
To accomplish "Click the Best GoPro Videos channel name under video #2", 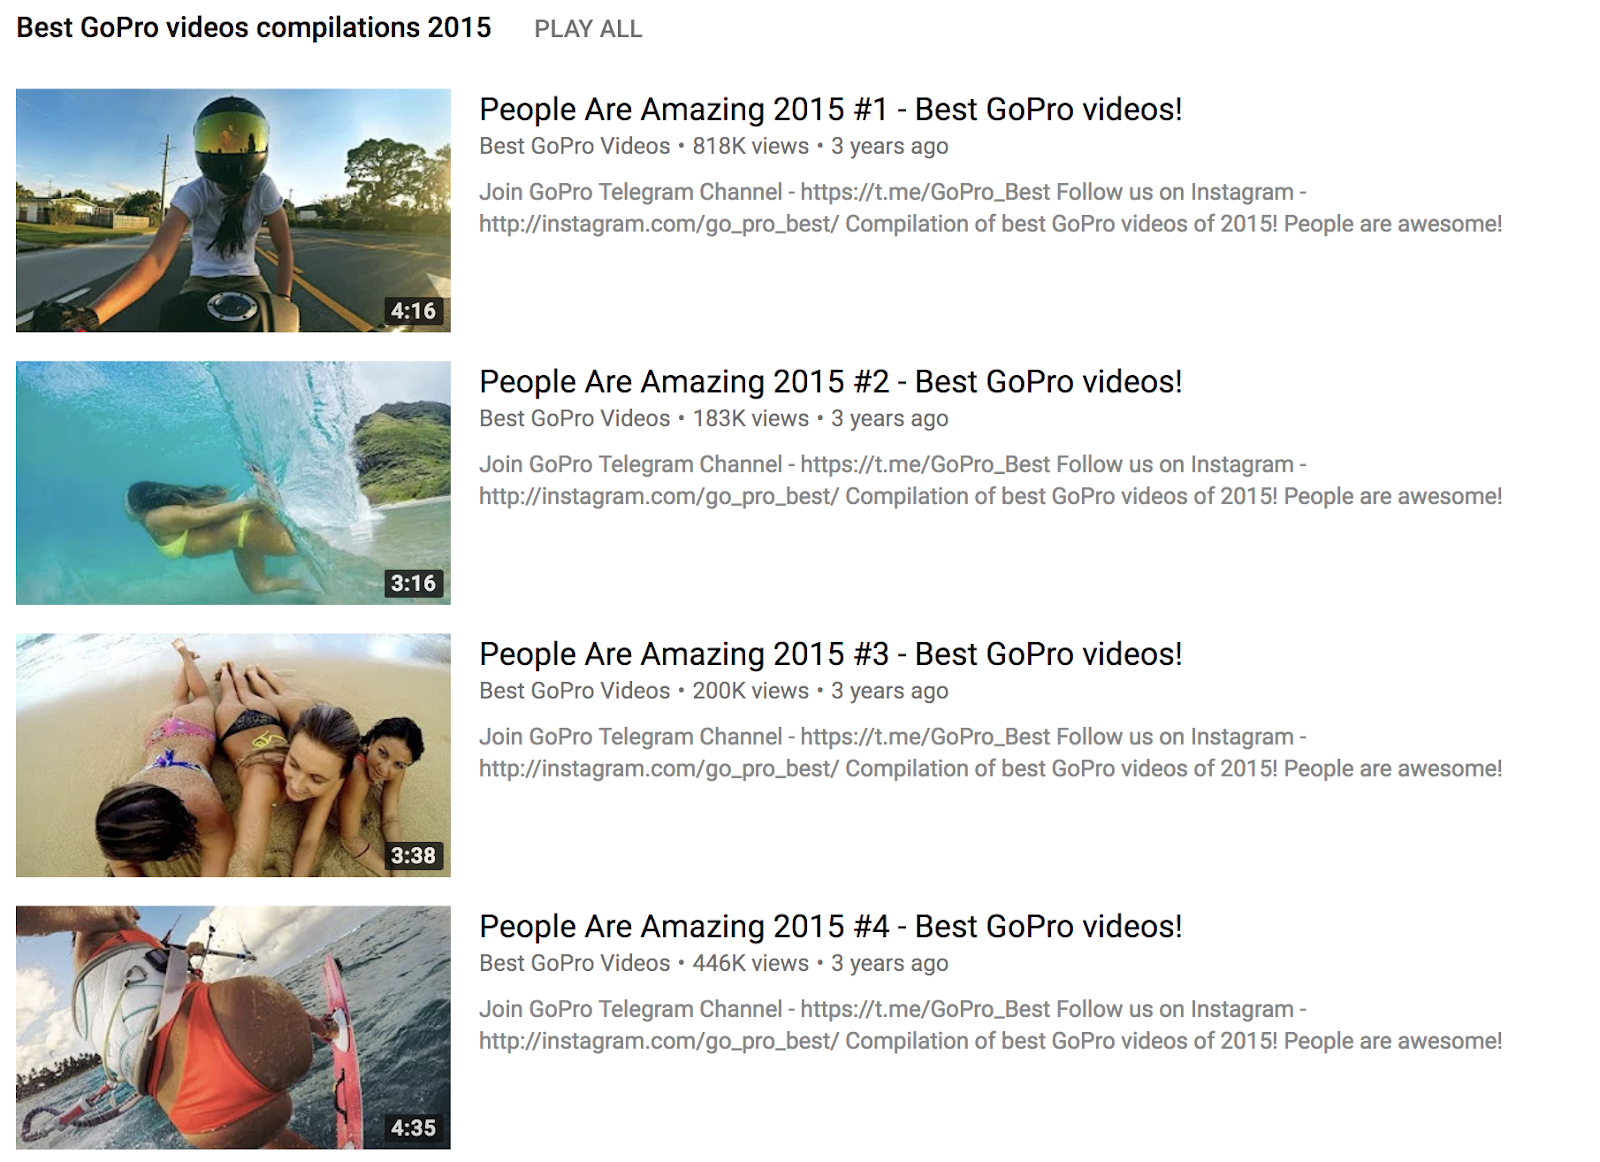I will (574, 418).
